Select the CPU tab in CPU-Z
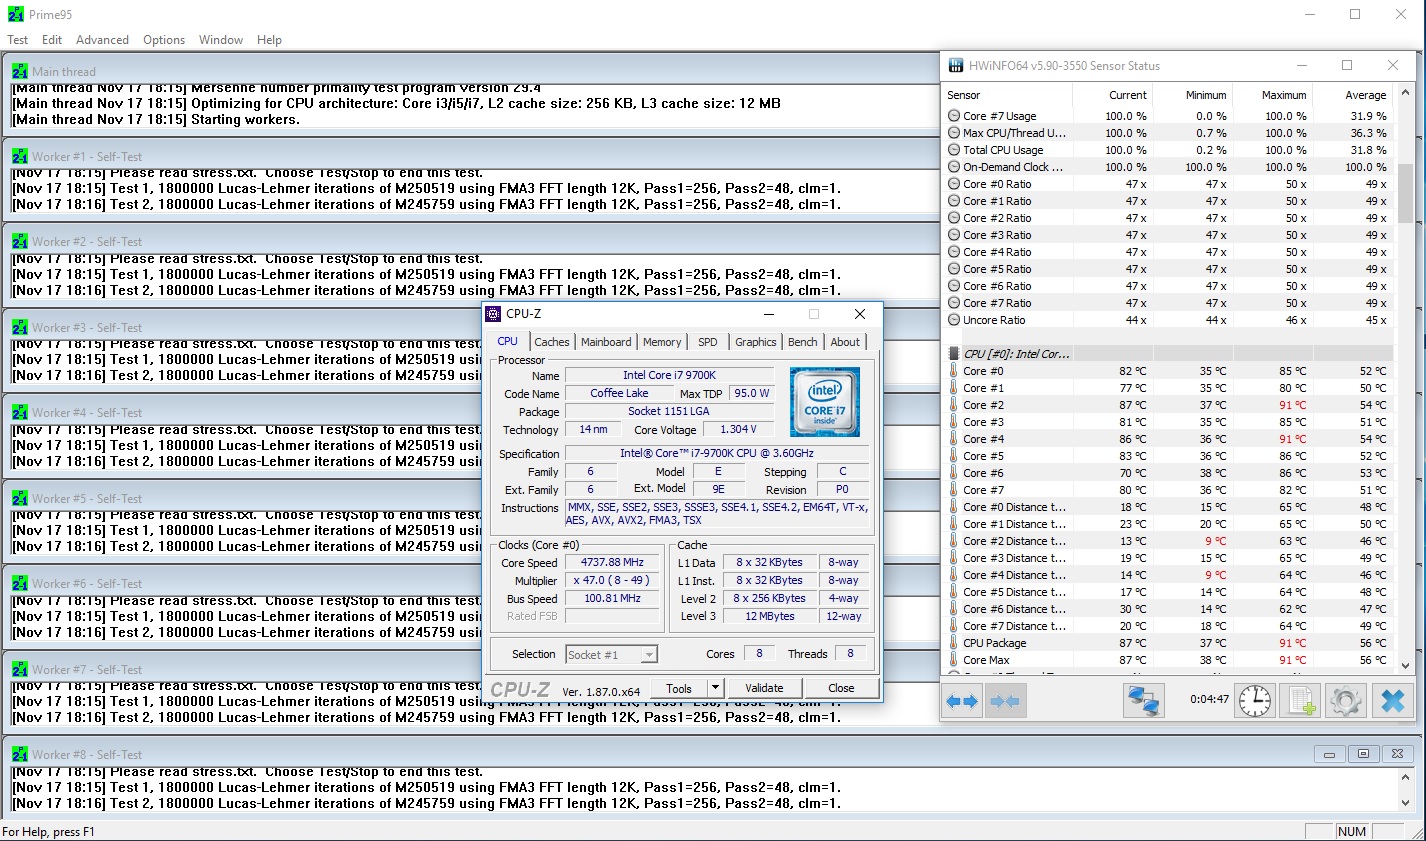Image resolution: width=1426 pixels, height=841 pixels. click(508, 341)
